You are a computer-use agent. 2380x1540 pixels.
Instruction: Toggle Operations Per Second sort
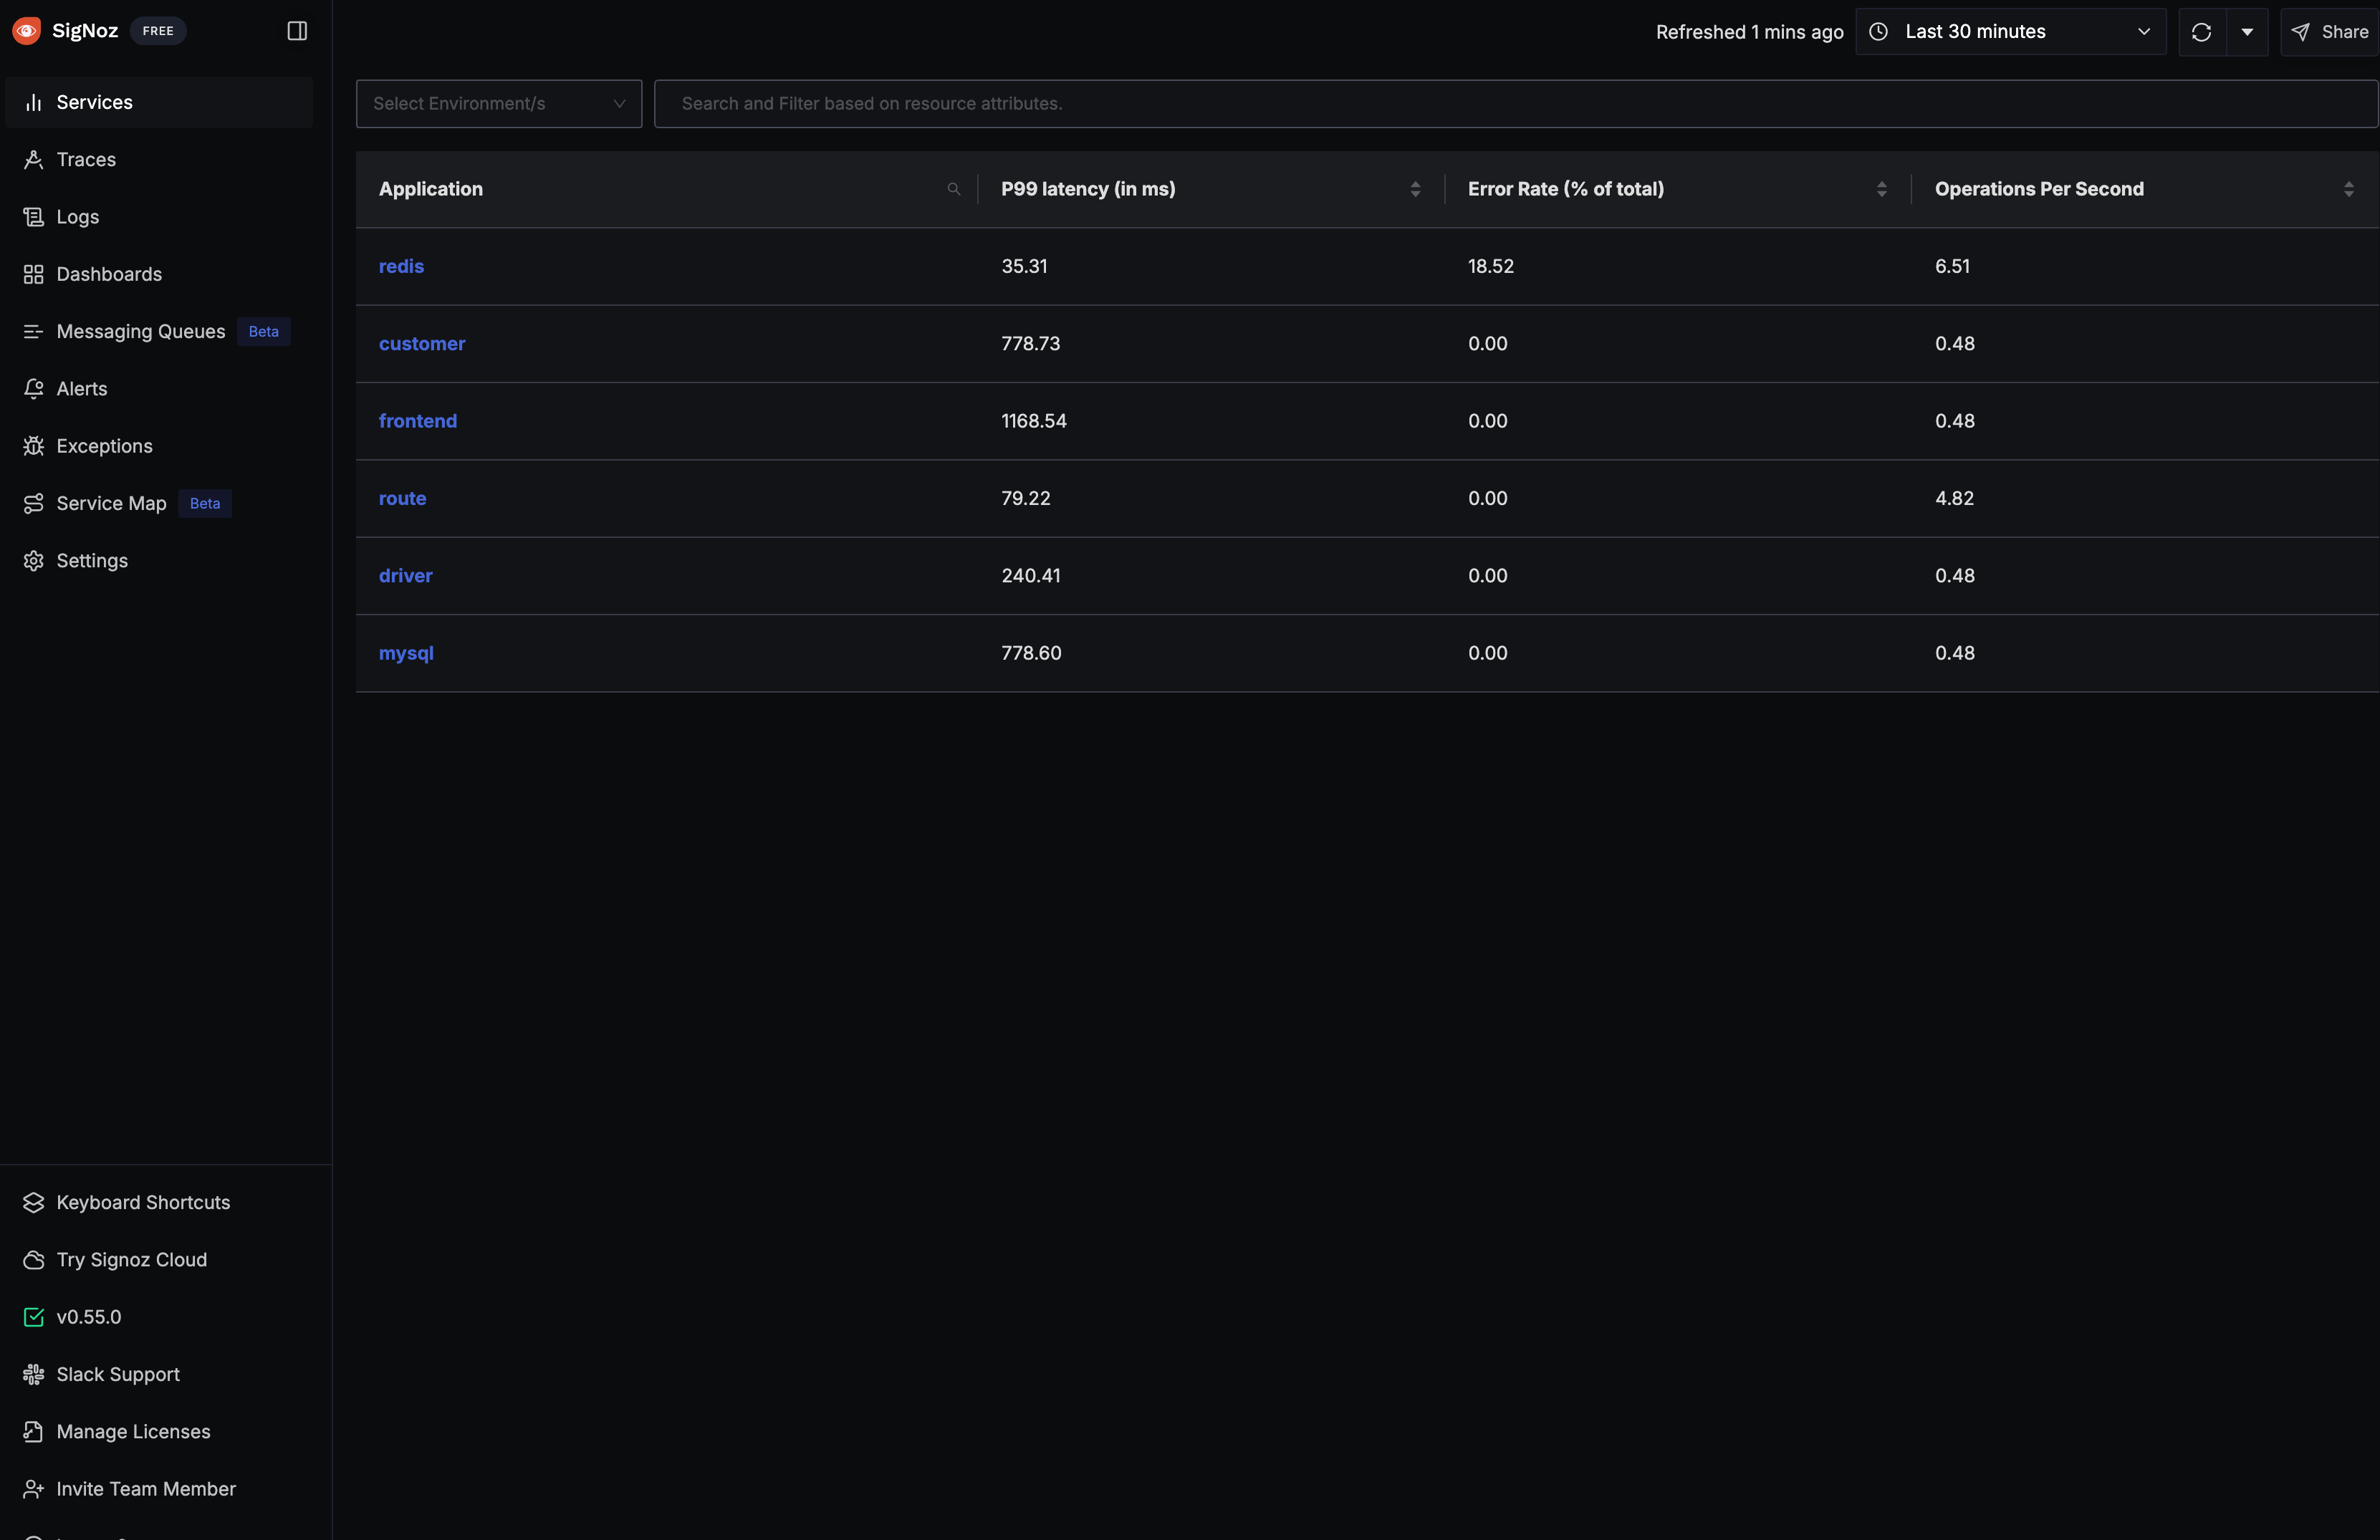[x=2348, y=189]
